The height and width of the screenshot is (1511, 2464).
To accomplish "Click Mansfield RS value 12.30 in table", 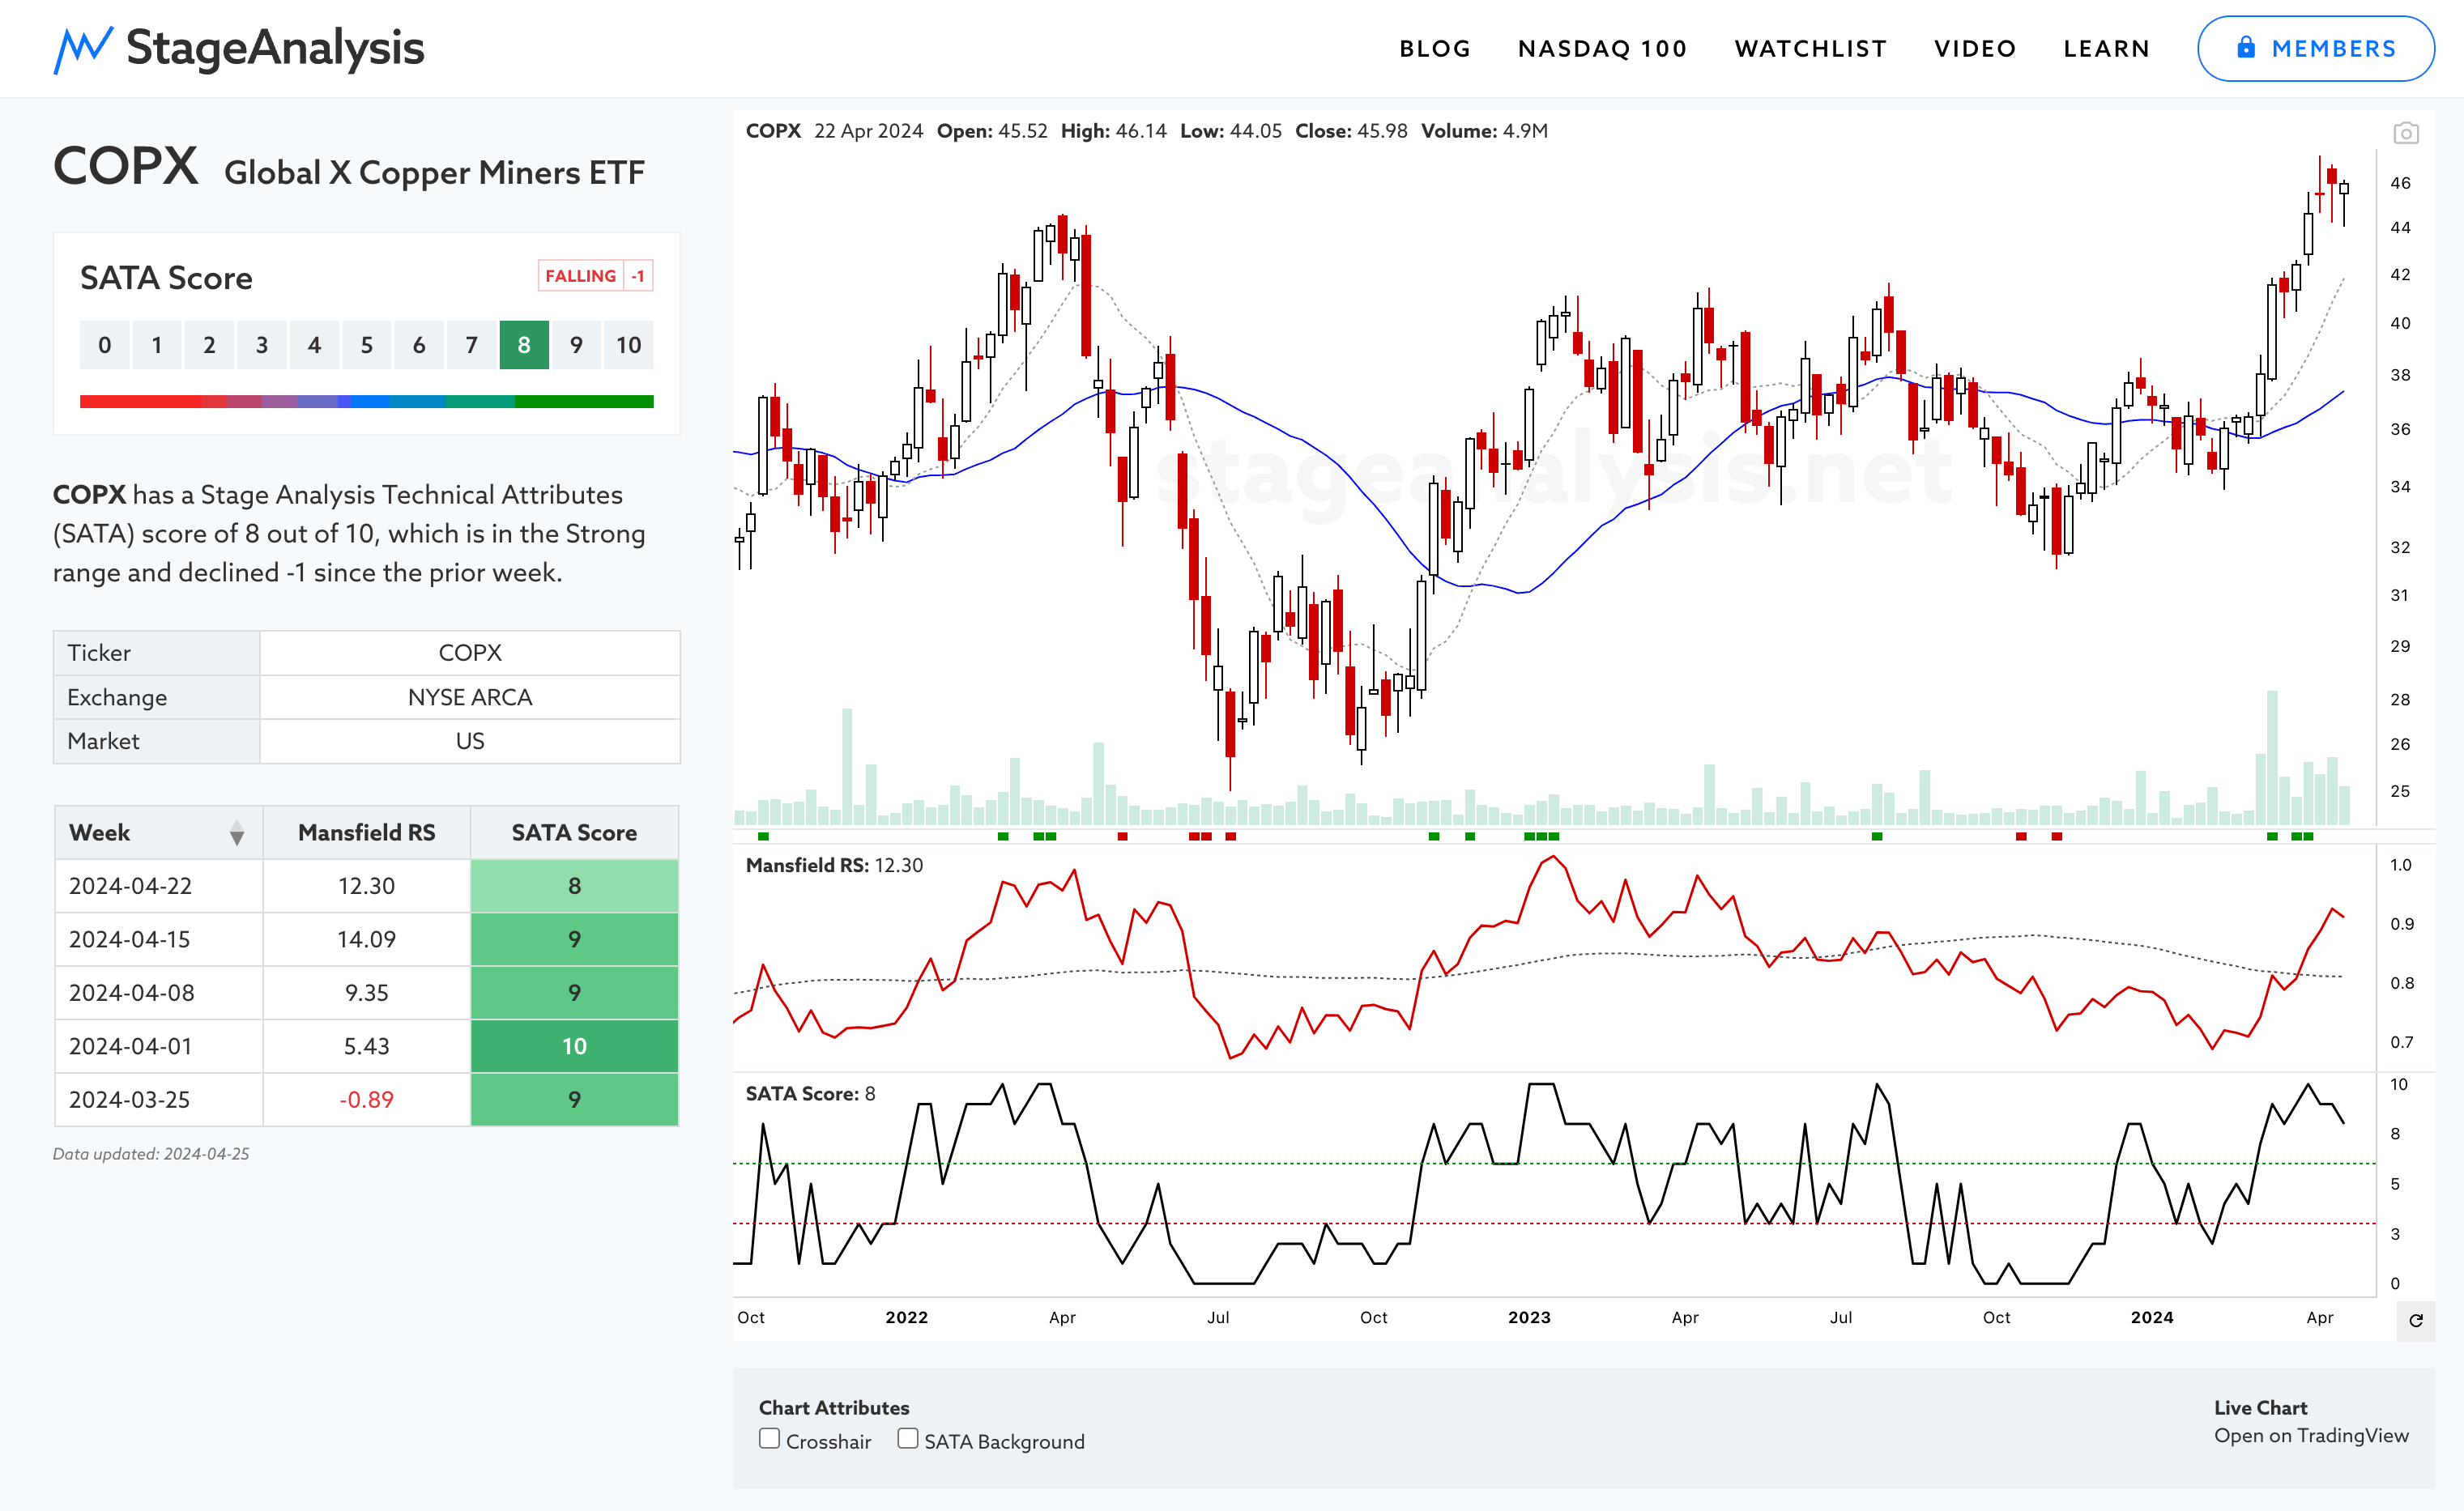I will click(x=366, y=886).
